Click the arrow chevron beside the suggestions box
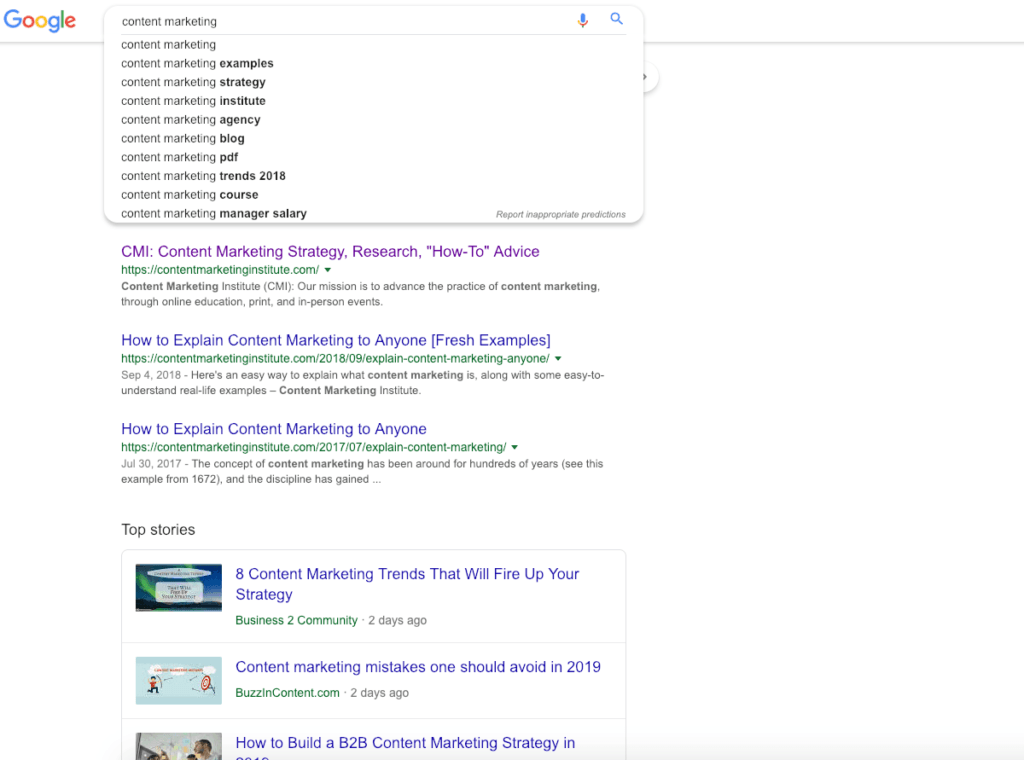Viewport: 1024px width, 760px height. tap(645, 77)
